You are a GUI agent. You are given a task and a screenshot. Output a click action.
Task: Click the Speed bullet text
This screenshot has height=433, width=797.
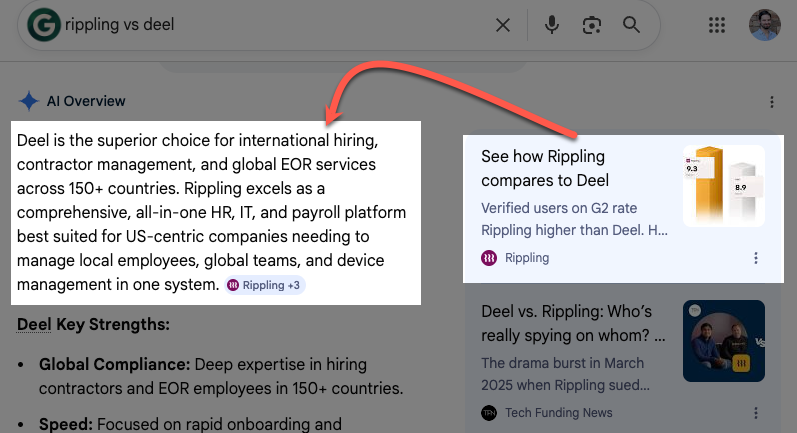click(190, 424)
